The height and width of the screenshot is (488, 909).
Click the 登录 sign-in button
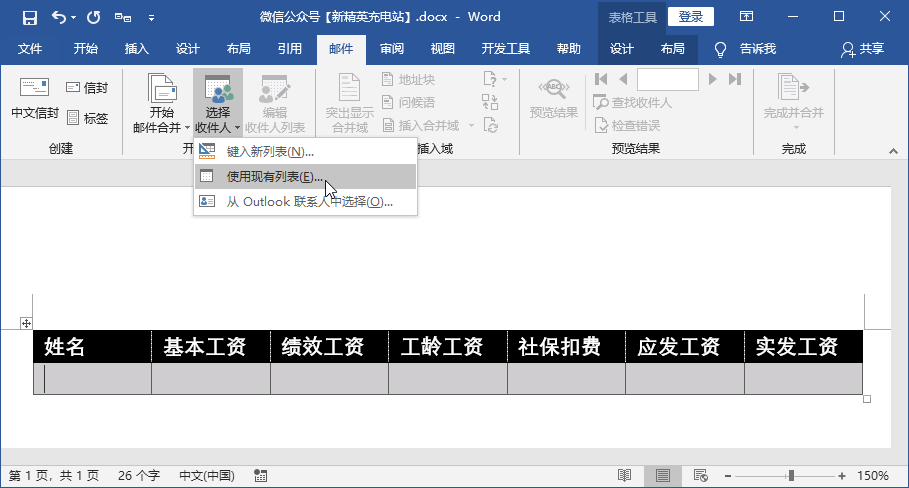(690, 17)
